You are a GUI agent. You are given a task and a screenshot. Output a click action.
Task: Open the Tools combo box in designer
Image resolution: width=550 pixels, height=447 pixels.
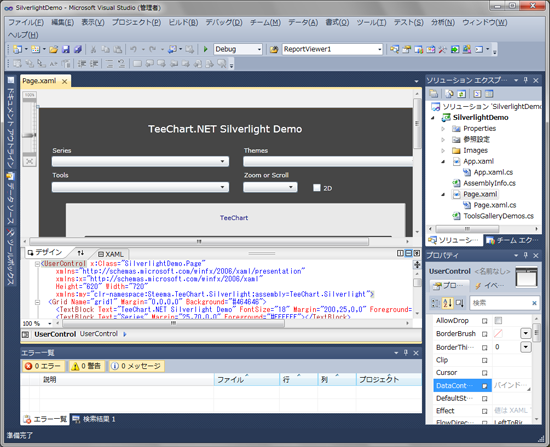pos(140,187)
